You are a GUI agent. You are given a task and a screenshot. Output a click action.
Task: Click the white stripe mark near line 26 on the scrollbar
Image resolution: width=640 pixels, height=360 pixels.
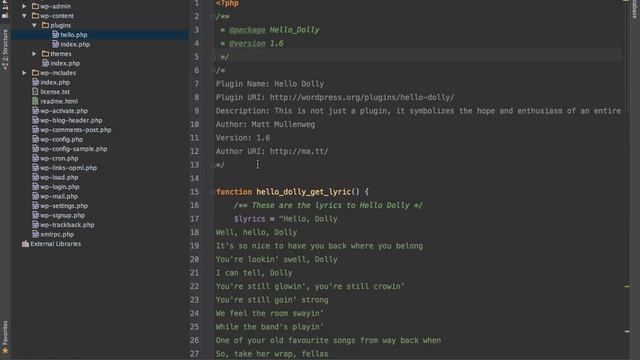pos(627,331)
